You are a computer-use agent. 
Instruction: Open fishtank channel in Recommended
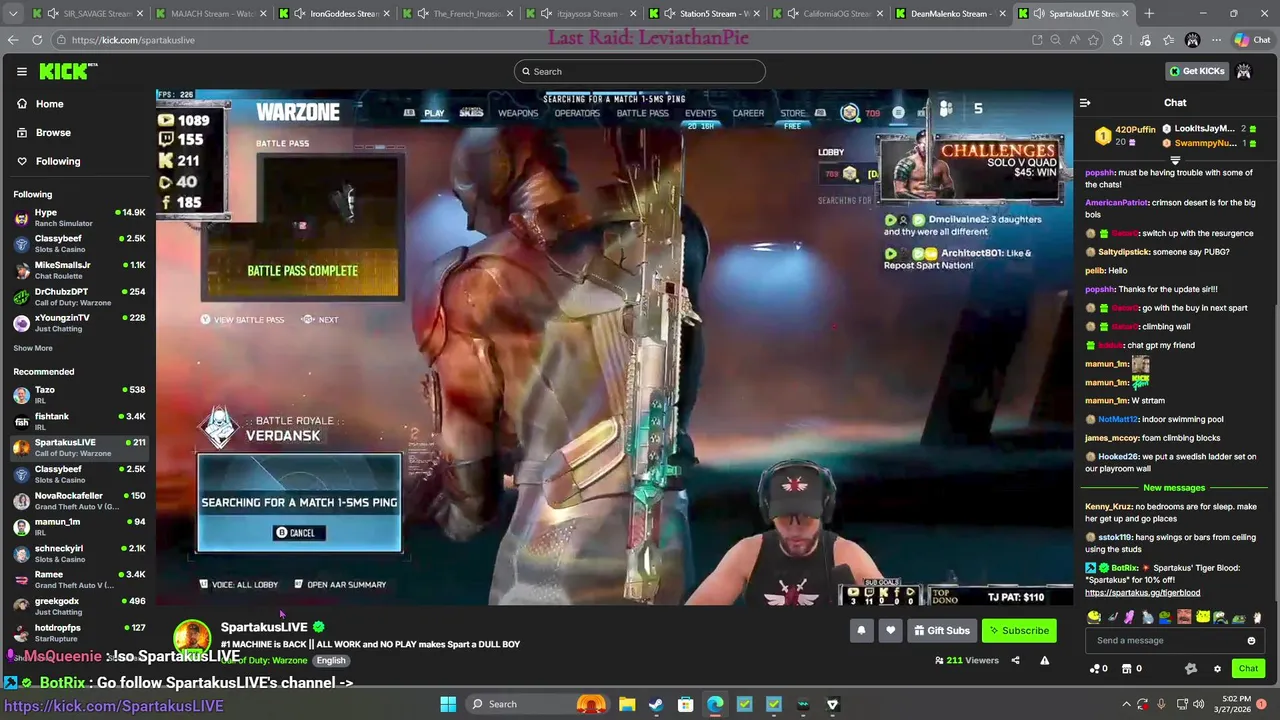click(x=78, y=421)
